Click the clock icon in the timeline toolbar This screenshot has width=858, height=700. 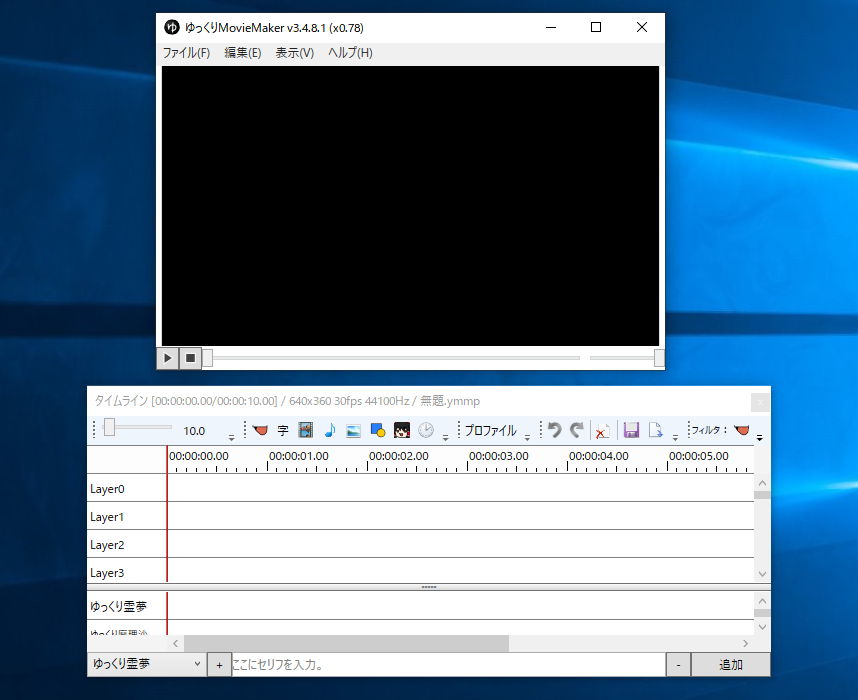(x=426, y=430)
